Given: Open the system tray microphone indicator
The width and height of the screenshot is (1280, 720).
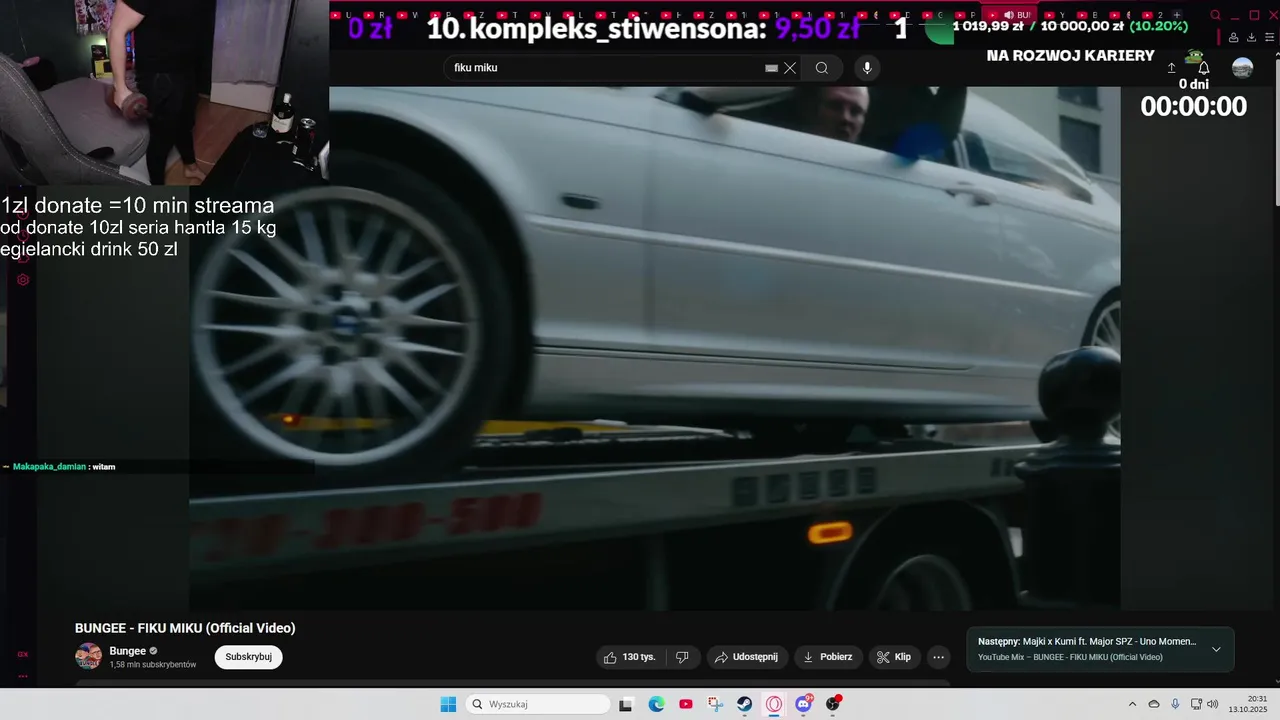Looking at the screenshot, I should (x=1175, y=704).
